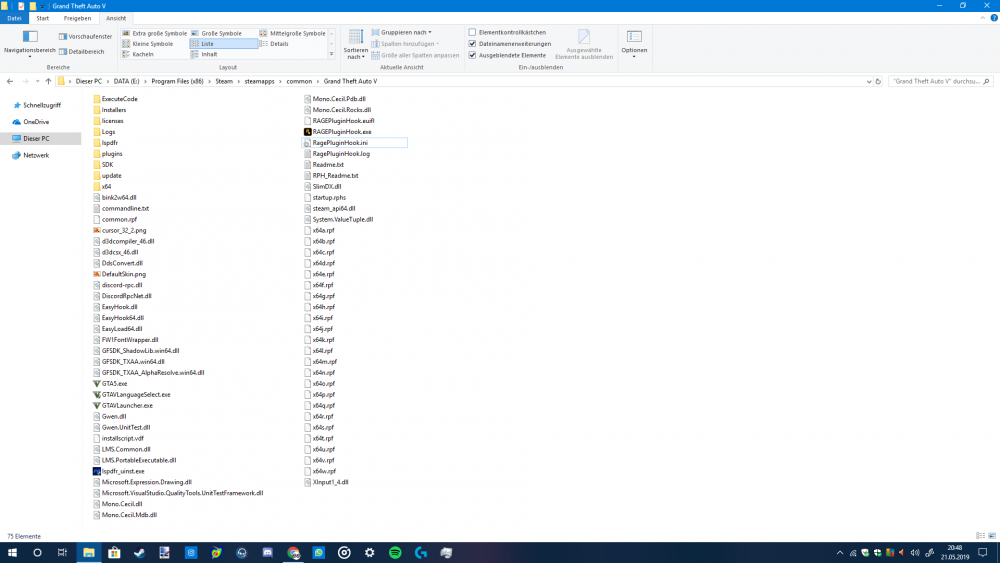
Task: Select the update folder
Action: (107, 176)
